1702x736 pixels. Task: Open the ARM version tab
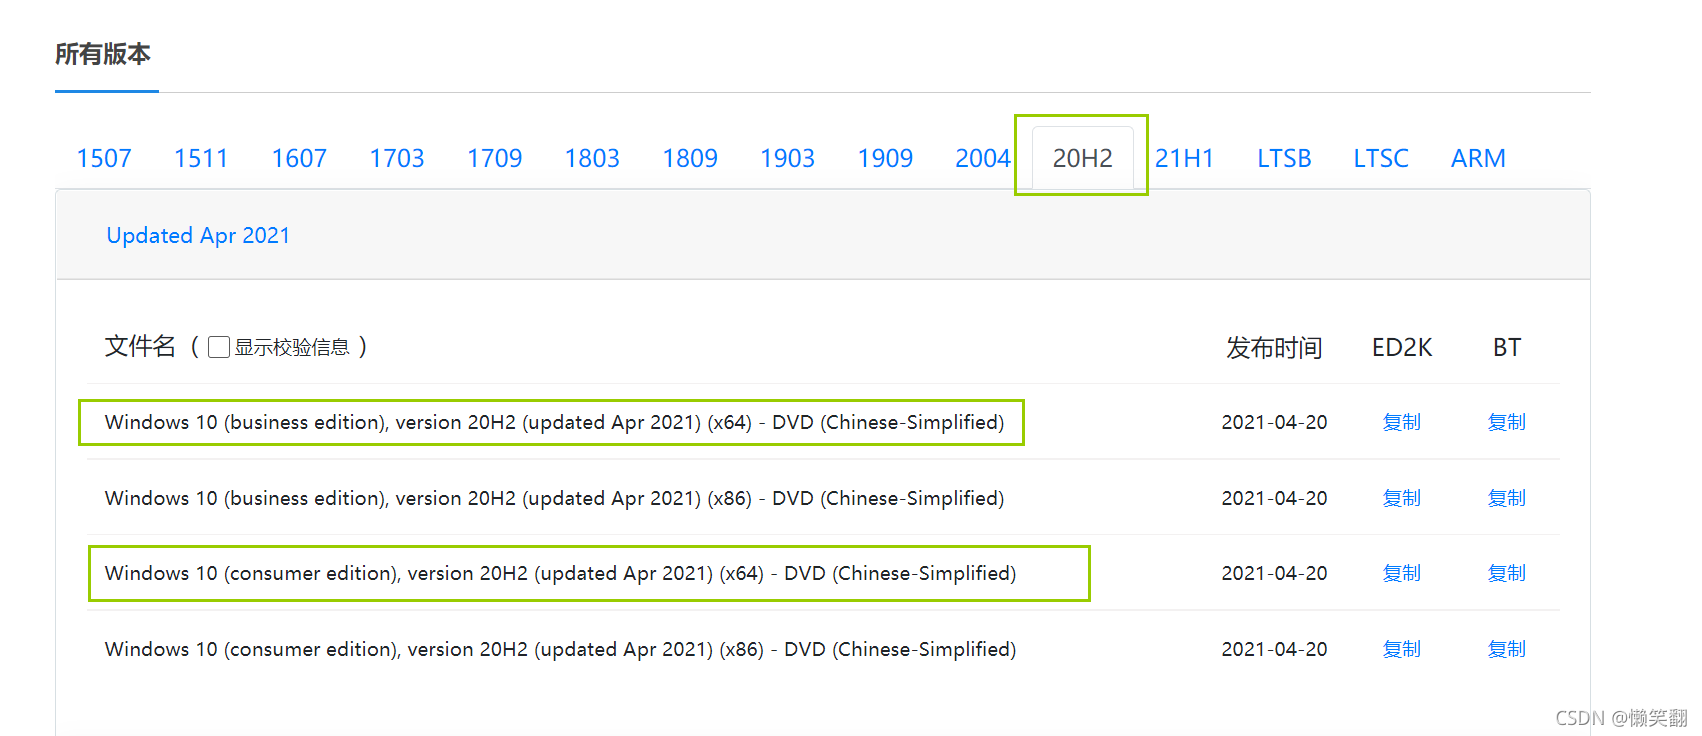pyautogui.click(x=1478, y=158)
